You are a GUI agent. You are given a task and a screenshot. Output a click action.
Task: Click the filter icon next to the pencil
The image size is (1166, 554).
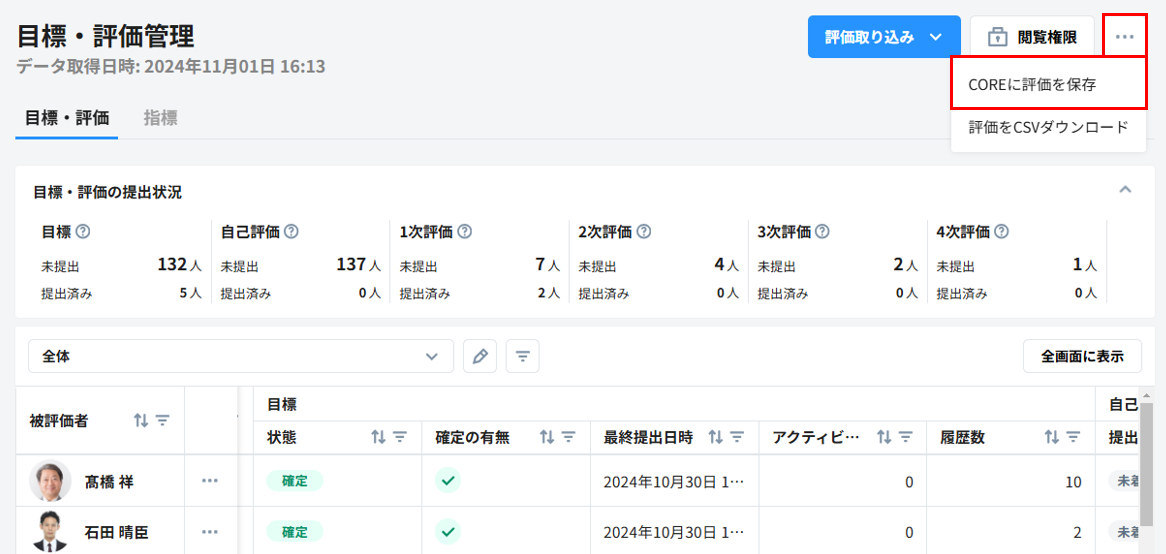point(523,356)
